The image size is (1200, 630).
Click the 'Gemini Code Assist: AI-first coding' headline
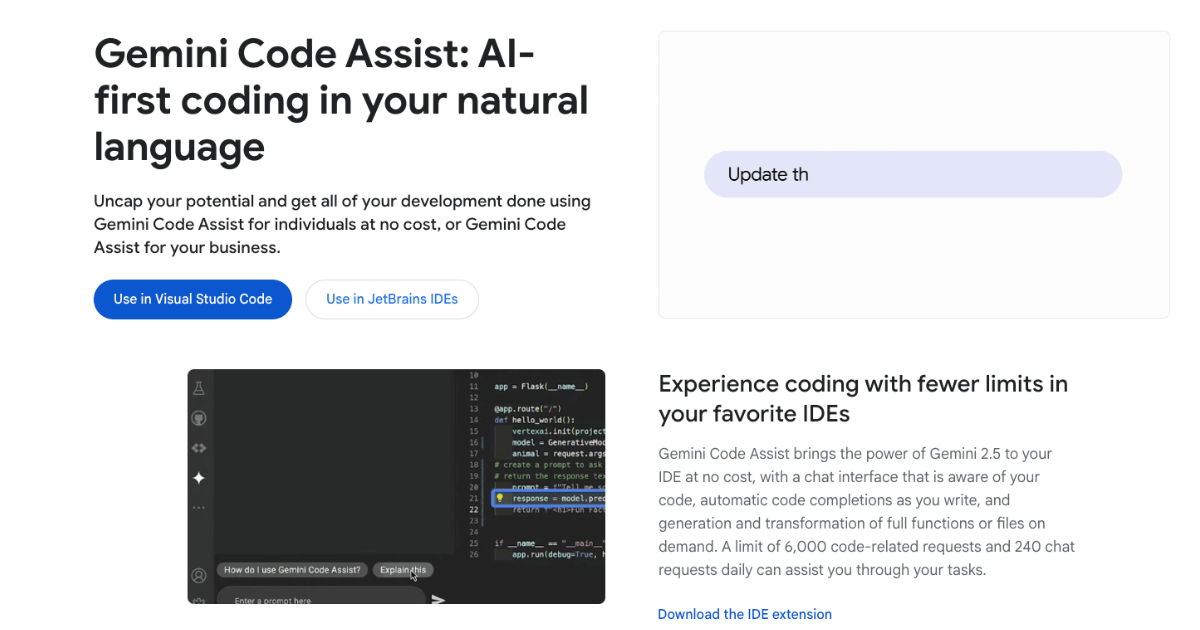341,99
